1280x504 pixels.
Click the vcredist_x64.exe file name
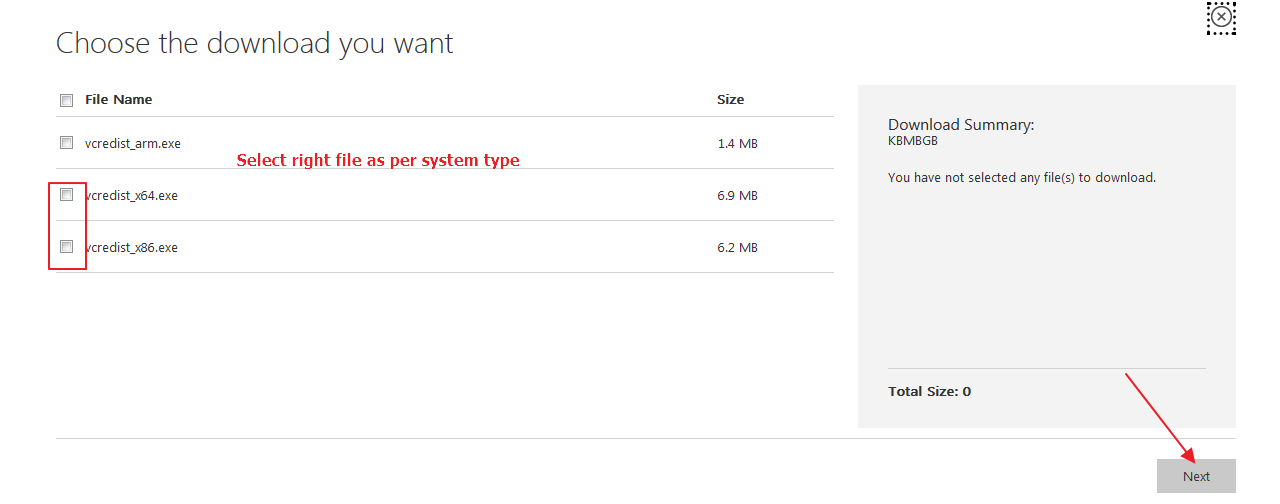(133, 196)
